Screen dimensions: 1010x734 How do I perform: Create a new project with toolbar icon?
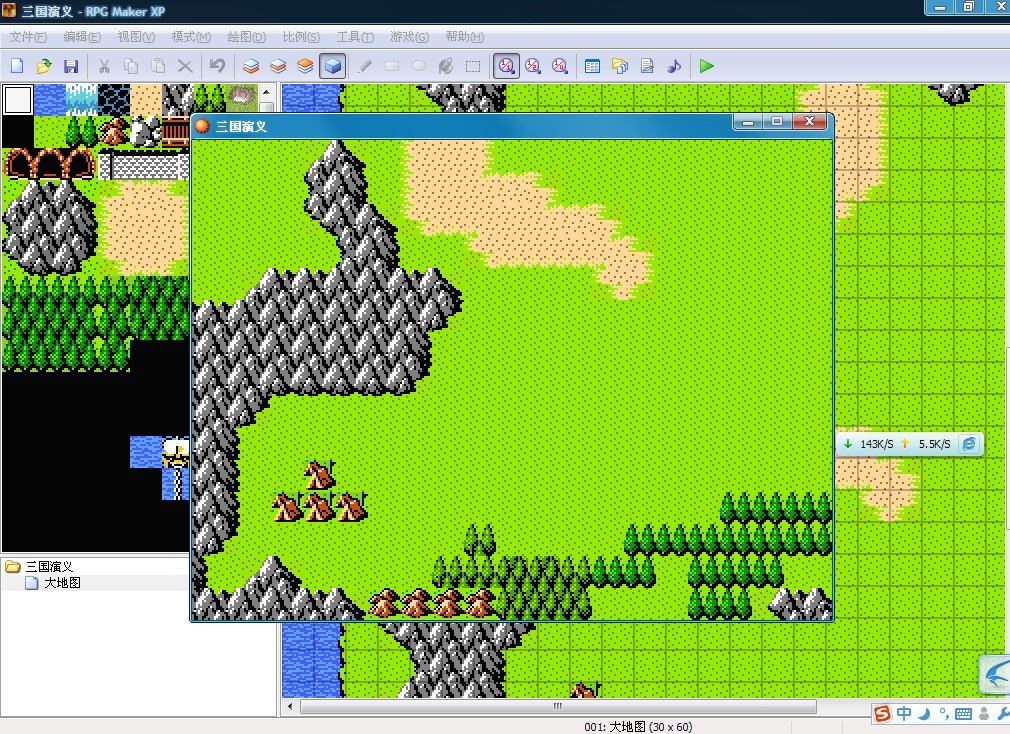click(x=17, y=66)
